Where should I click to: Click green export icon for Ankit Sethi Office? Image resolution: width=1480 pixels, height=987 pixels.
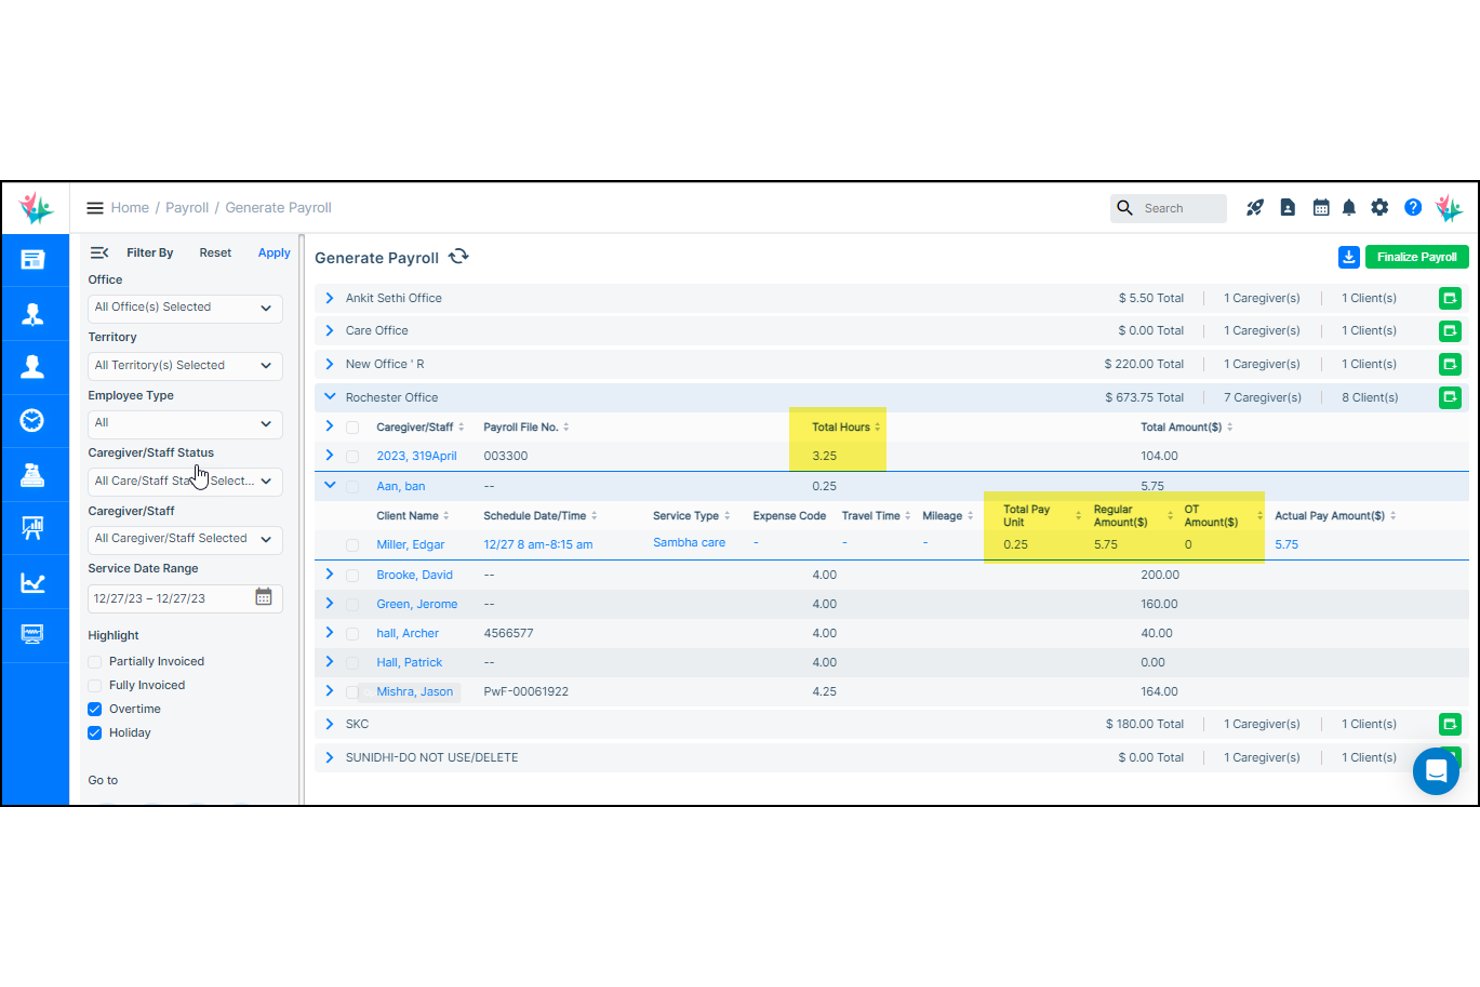click(1450, 298)
